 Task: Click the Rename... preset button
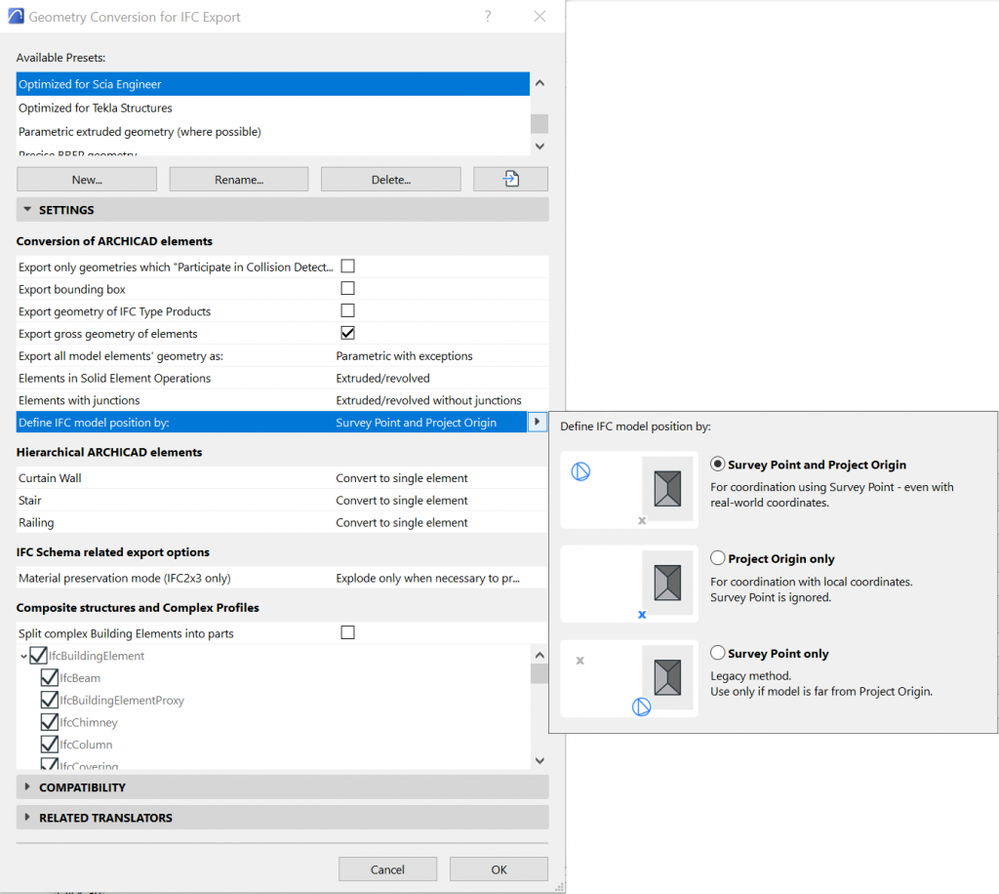[239, 179]
